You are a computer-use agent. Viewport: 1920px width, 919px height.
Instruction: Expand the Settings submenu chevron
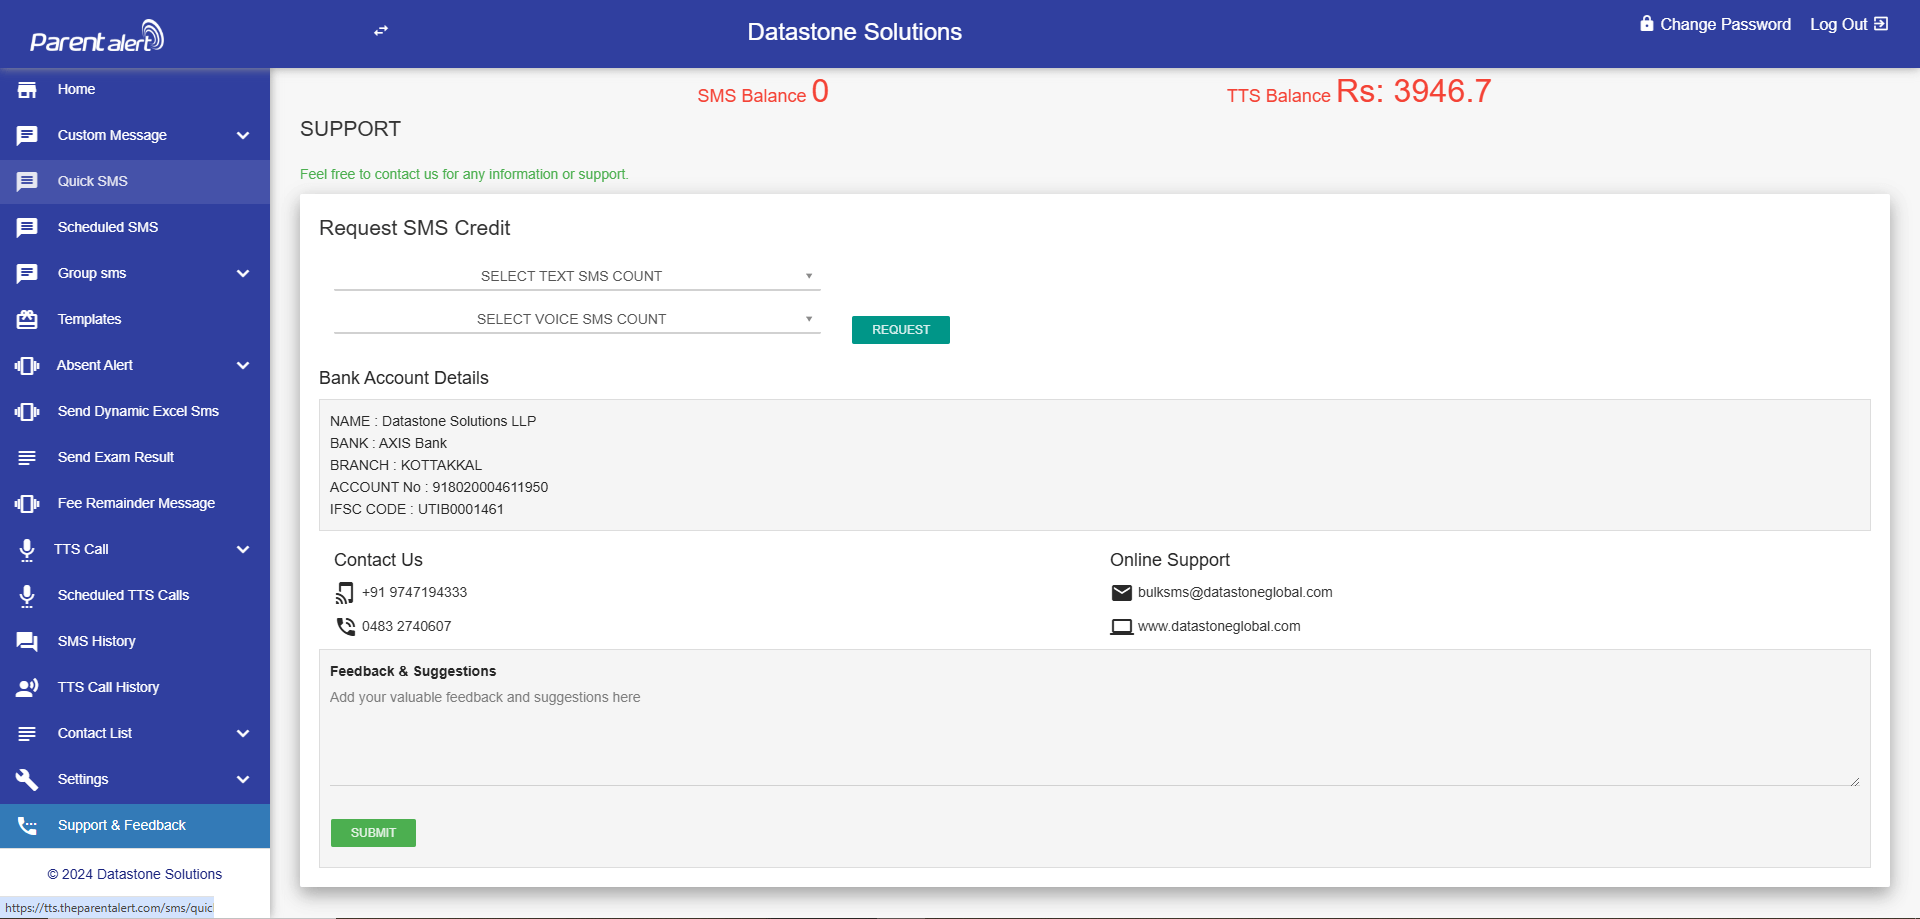coord(243,780)
